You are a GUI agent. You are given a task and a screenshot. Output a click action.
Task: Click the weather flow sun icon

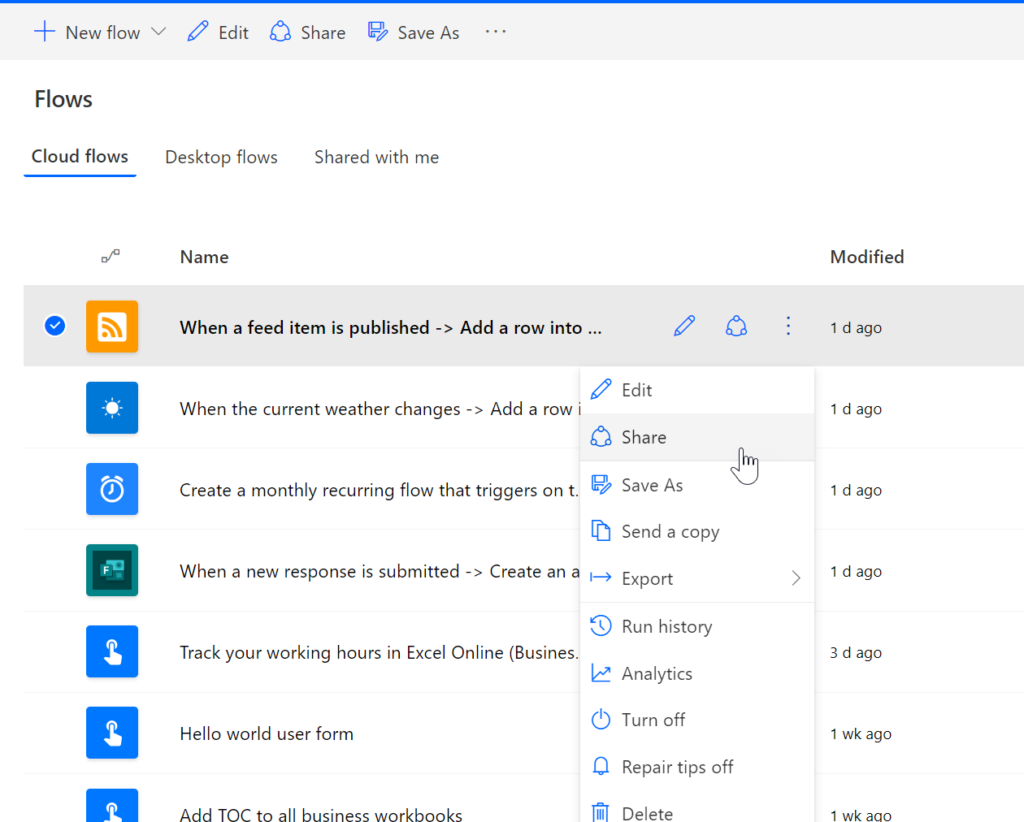pos(112,408)
